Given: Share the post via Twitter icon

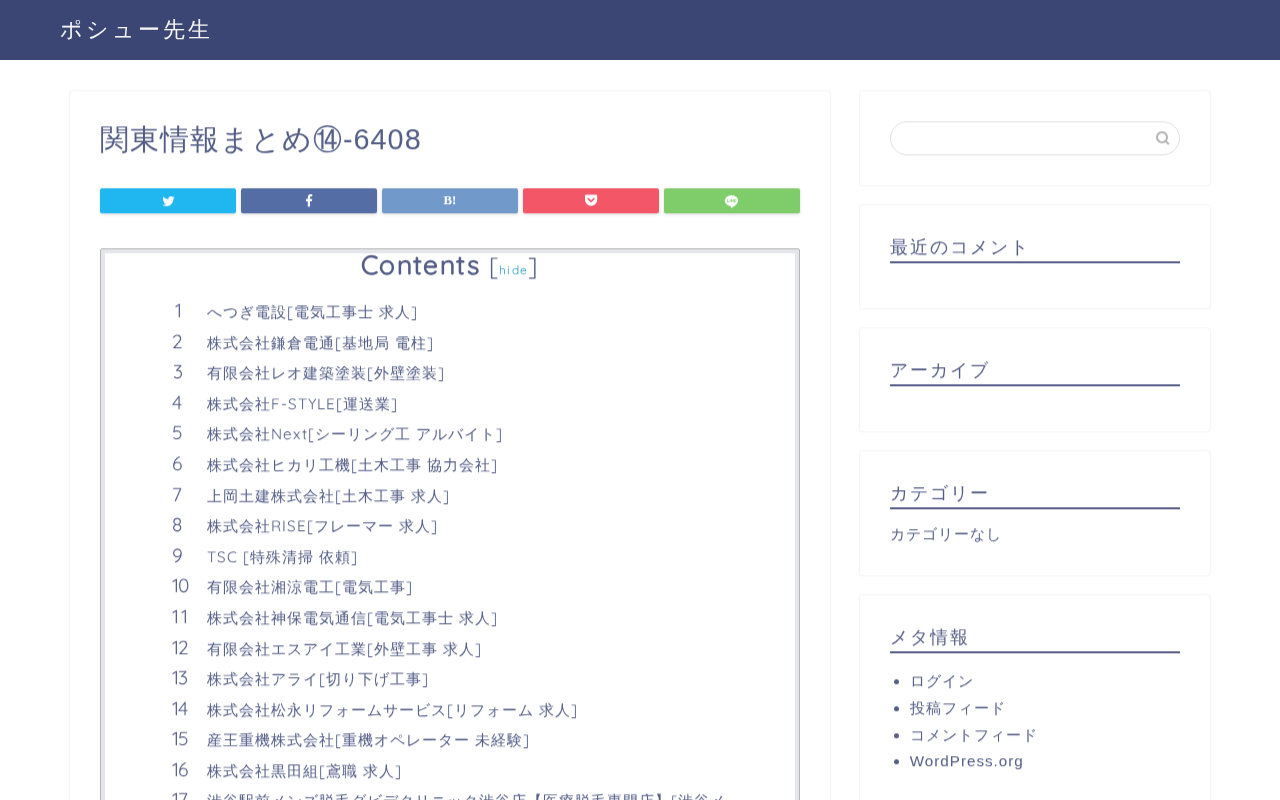Looking at the screenshot, I should pyautogui.click(x=168, y=201).
